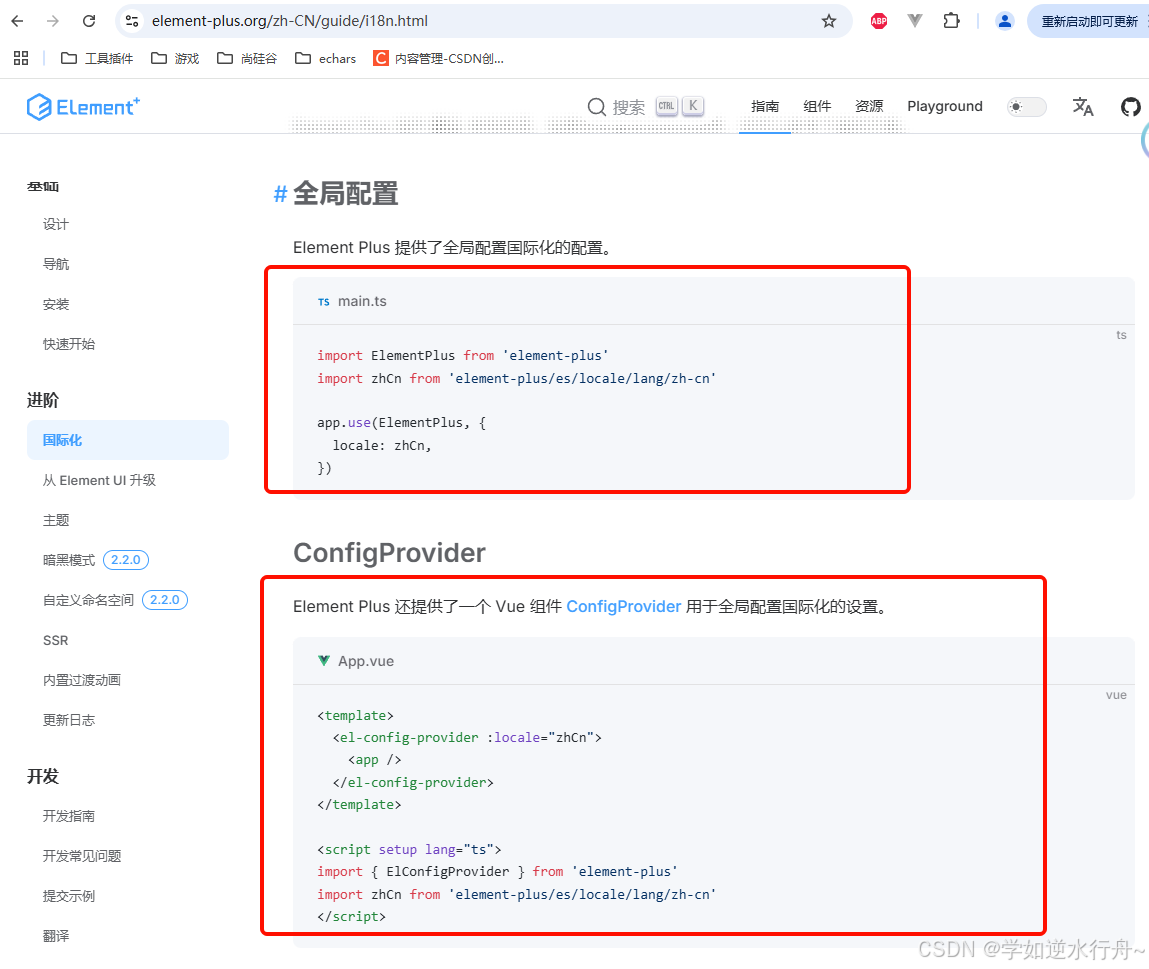Open the 内置过渡动画 sidebar item
Screen dimensions: 1149x969
(x=81, y=679)
